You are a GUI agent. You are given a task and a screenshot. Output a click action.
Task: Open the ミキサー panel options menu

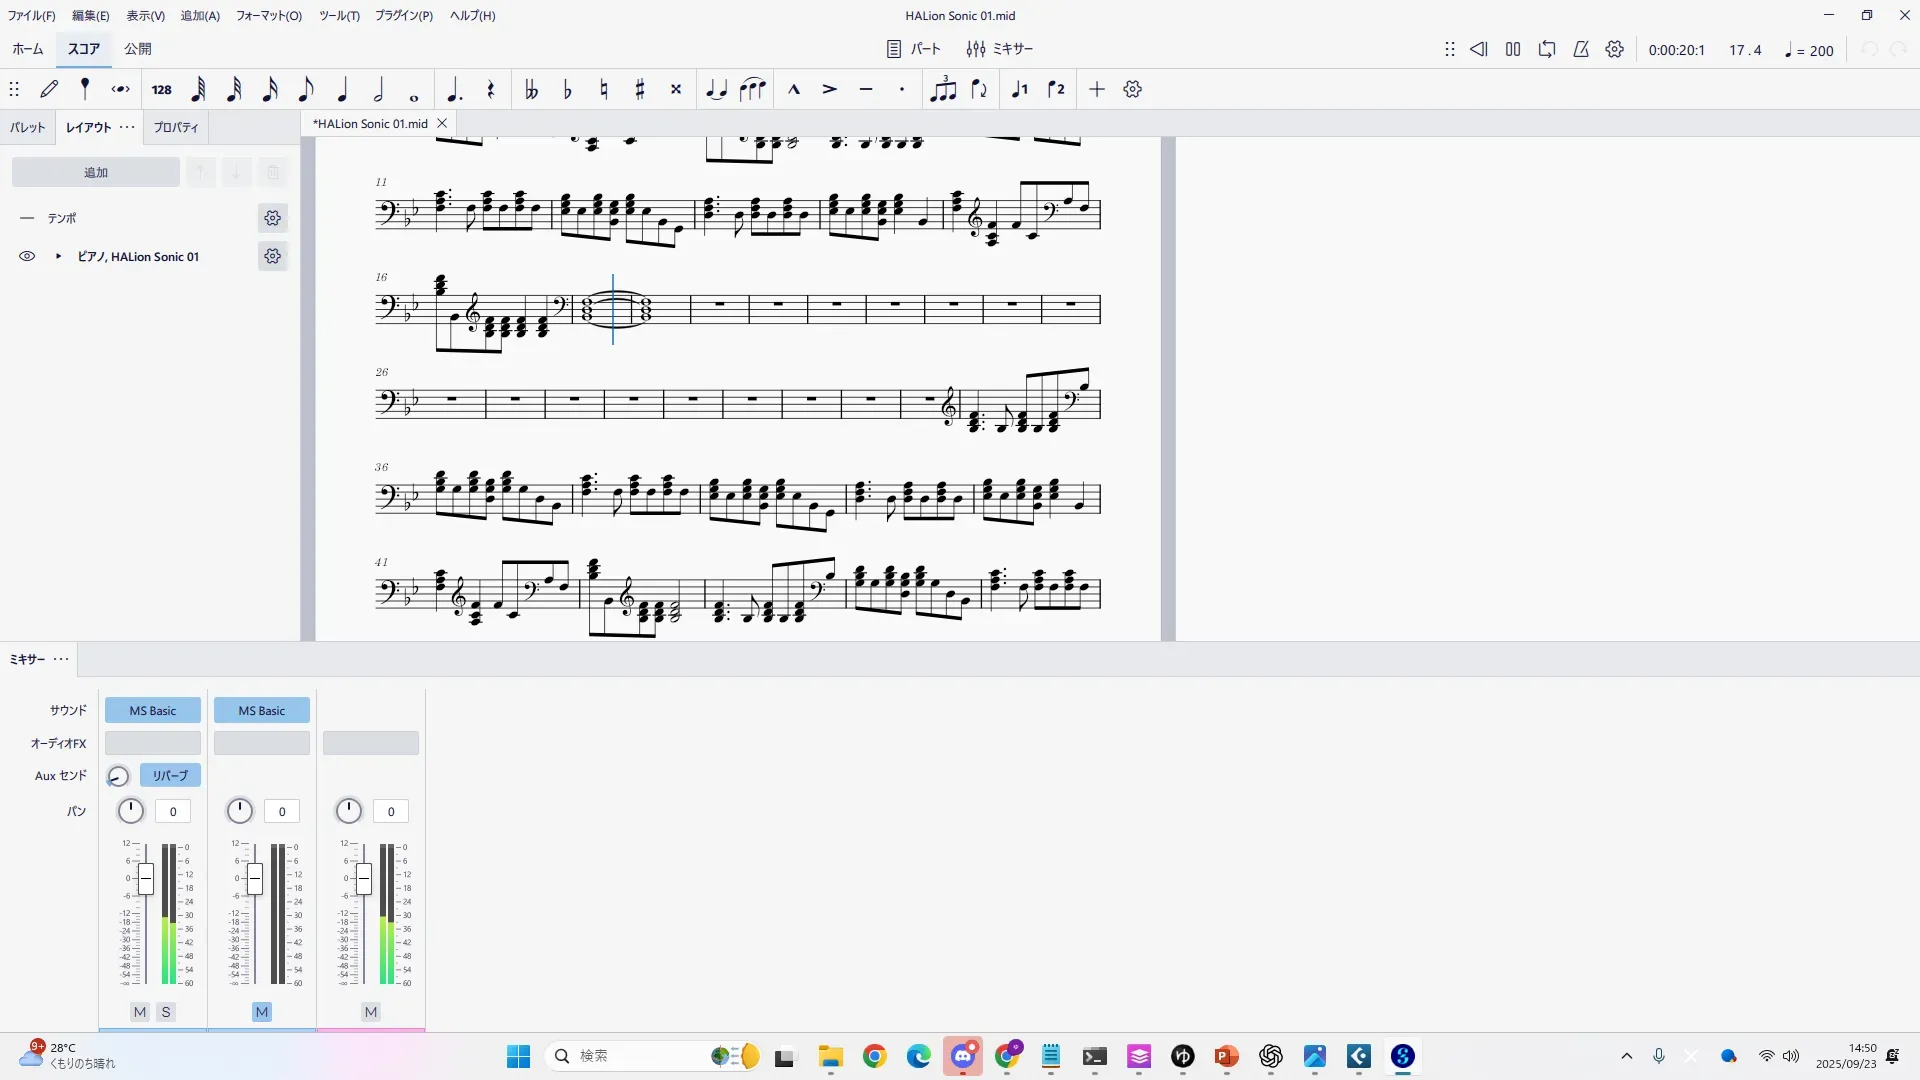(61, 659)
